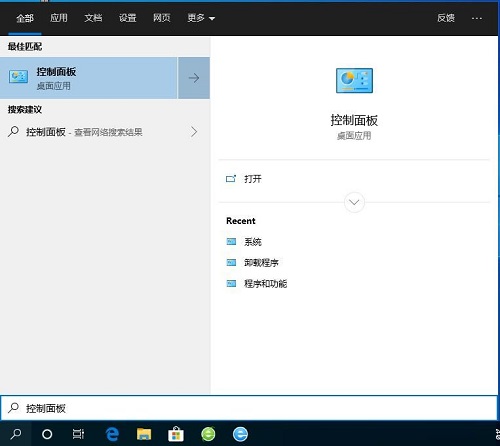Click the 控制面板 title in preview pane
This screenshot has width=500, height=446.
coord(354,120)
